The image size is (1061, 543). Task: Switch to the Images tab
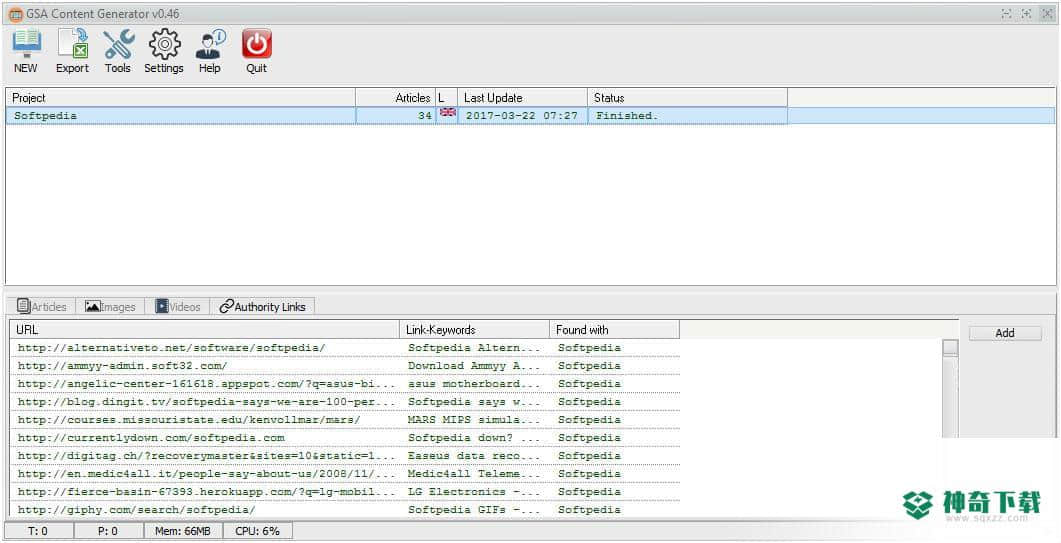coord(110,307)
